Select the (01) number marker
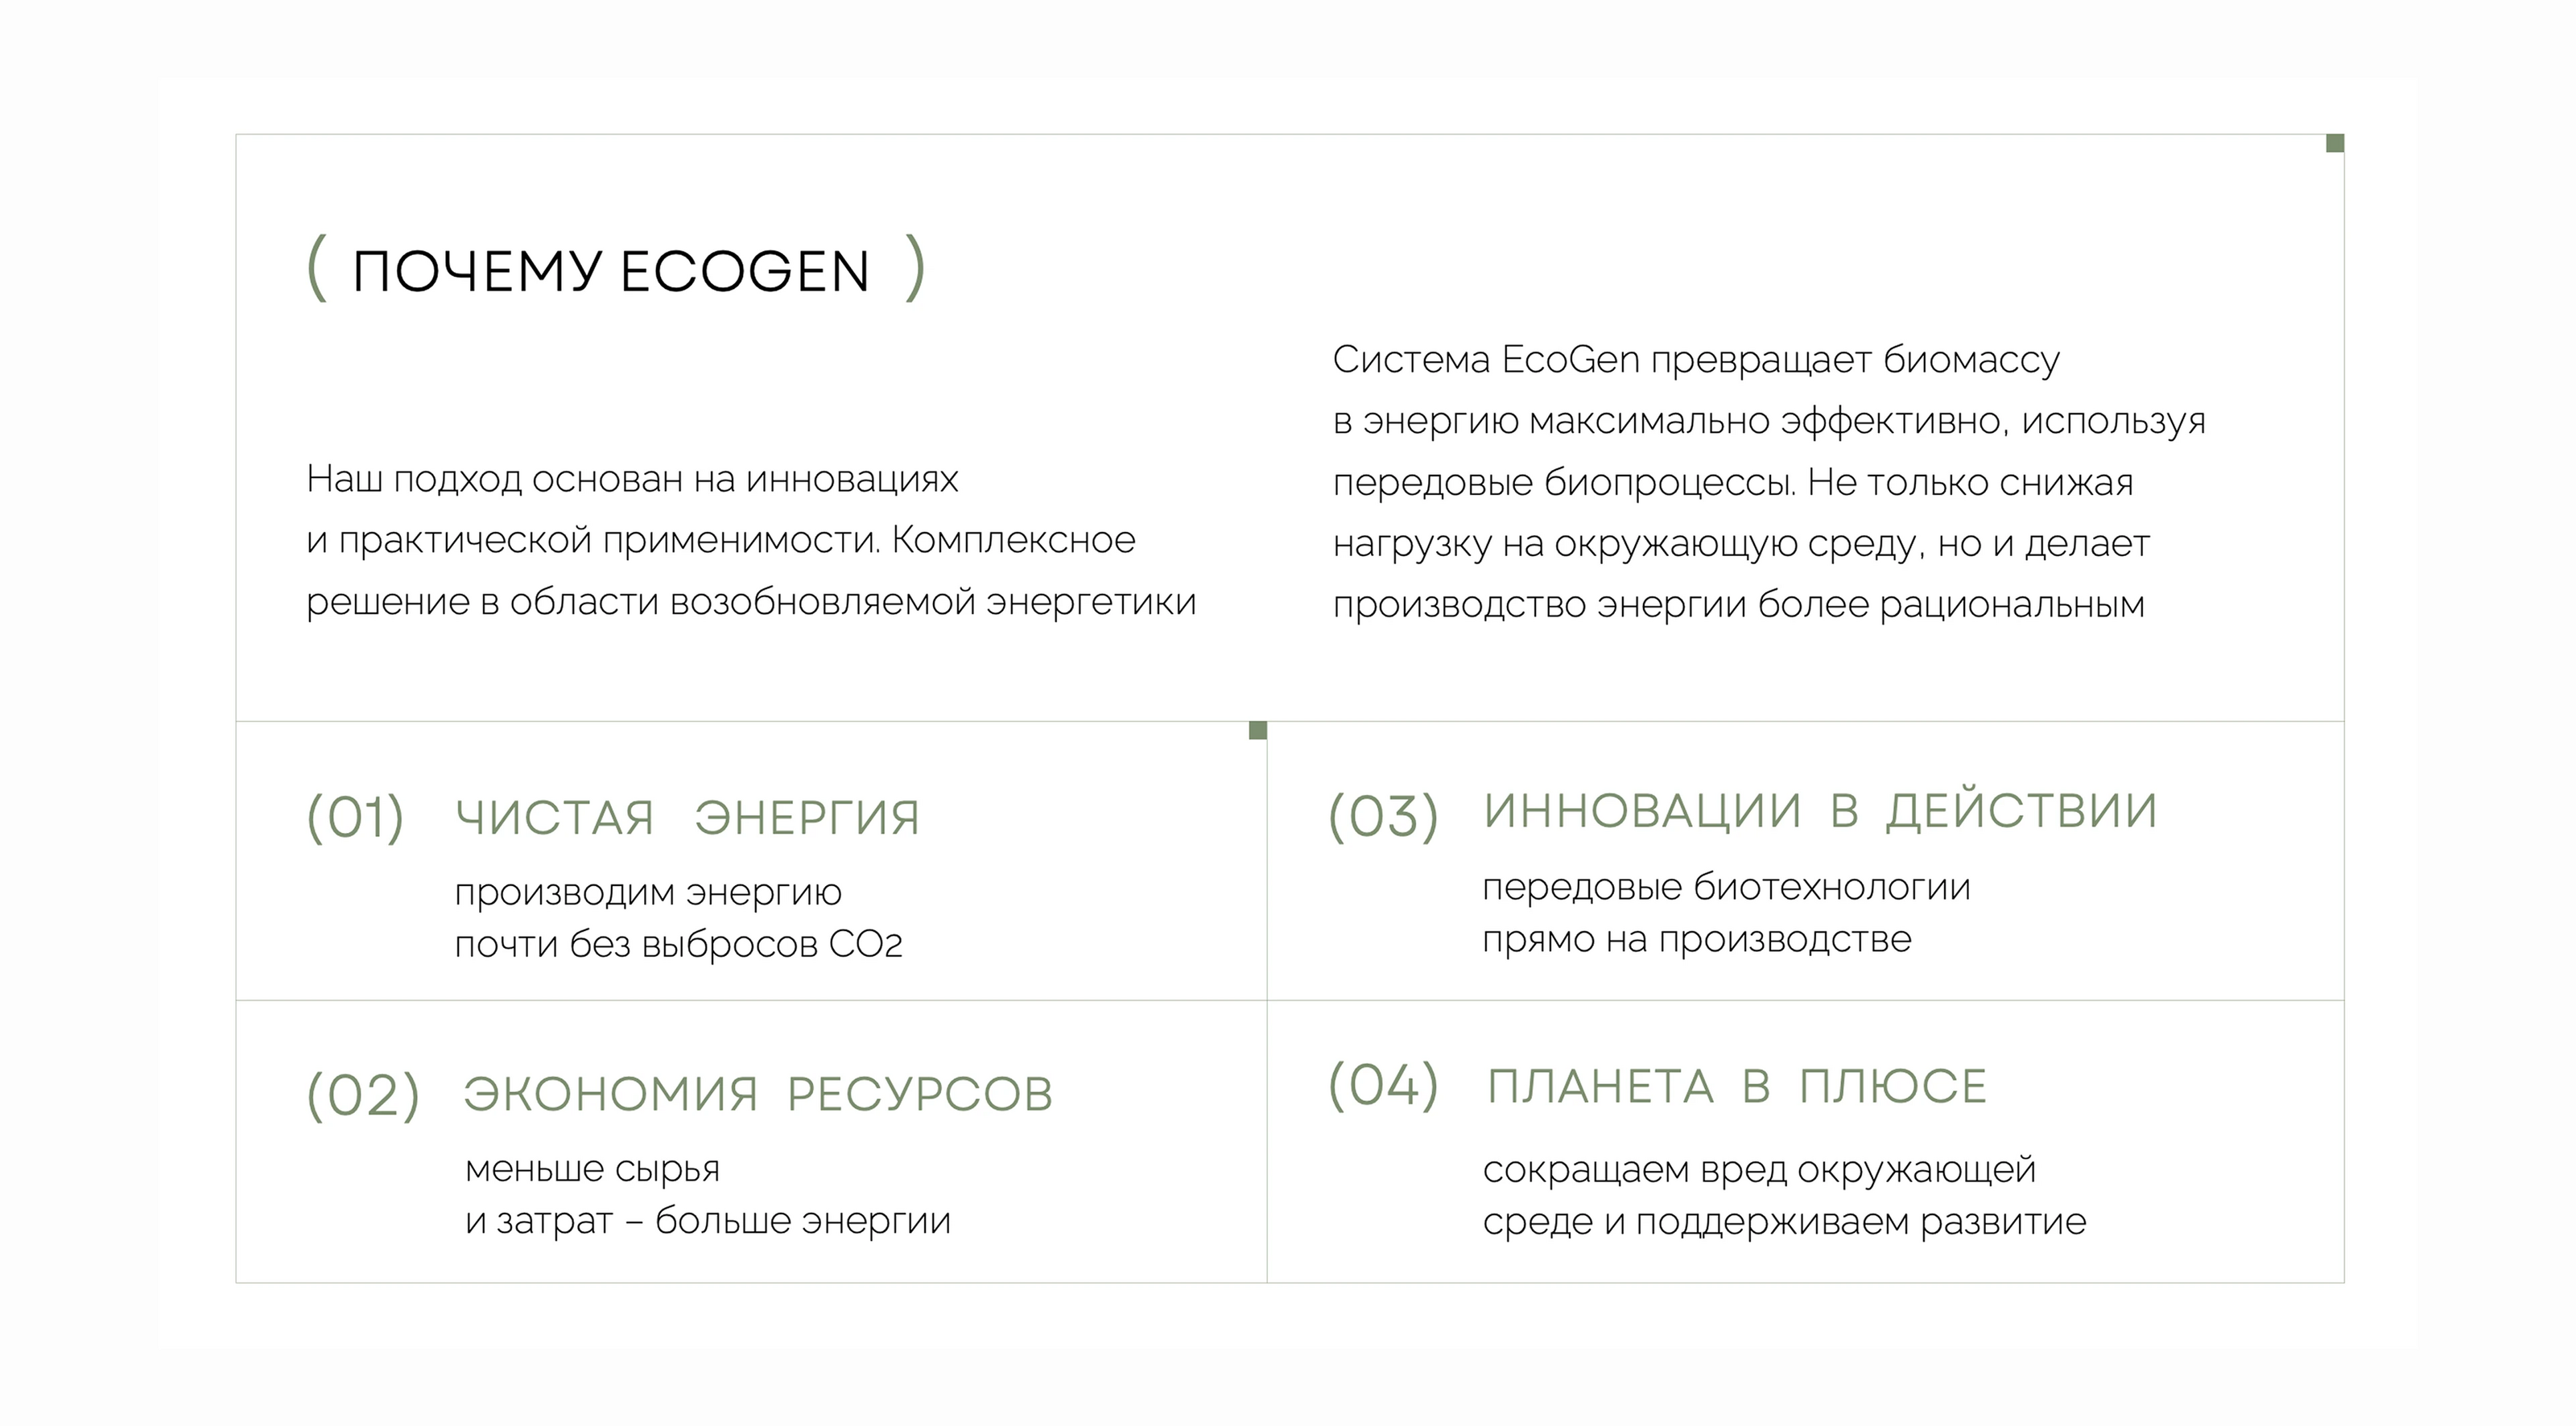This screenshot has height=1426, width=2576. (x=355, y=818)
